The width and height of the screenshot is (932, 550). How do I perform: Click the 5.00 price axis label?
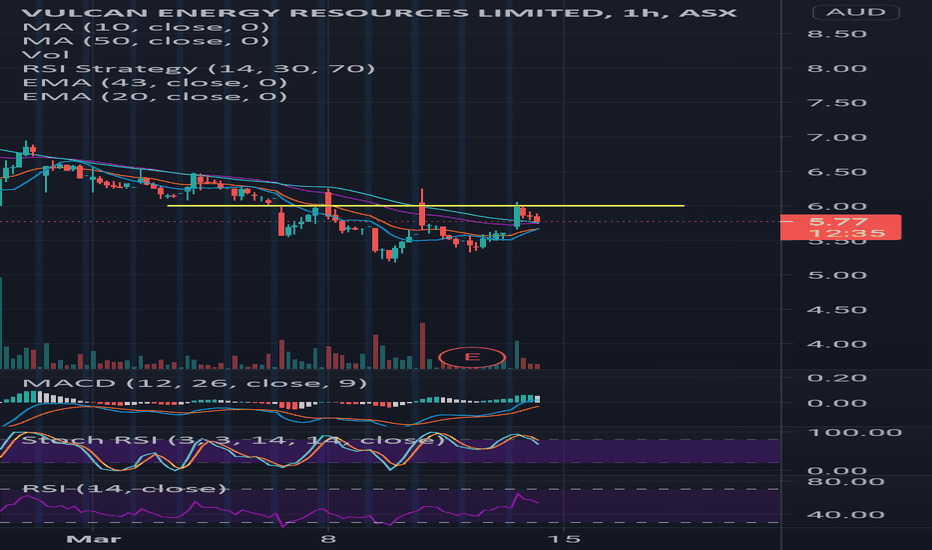pos(837,275)
